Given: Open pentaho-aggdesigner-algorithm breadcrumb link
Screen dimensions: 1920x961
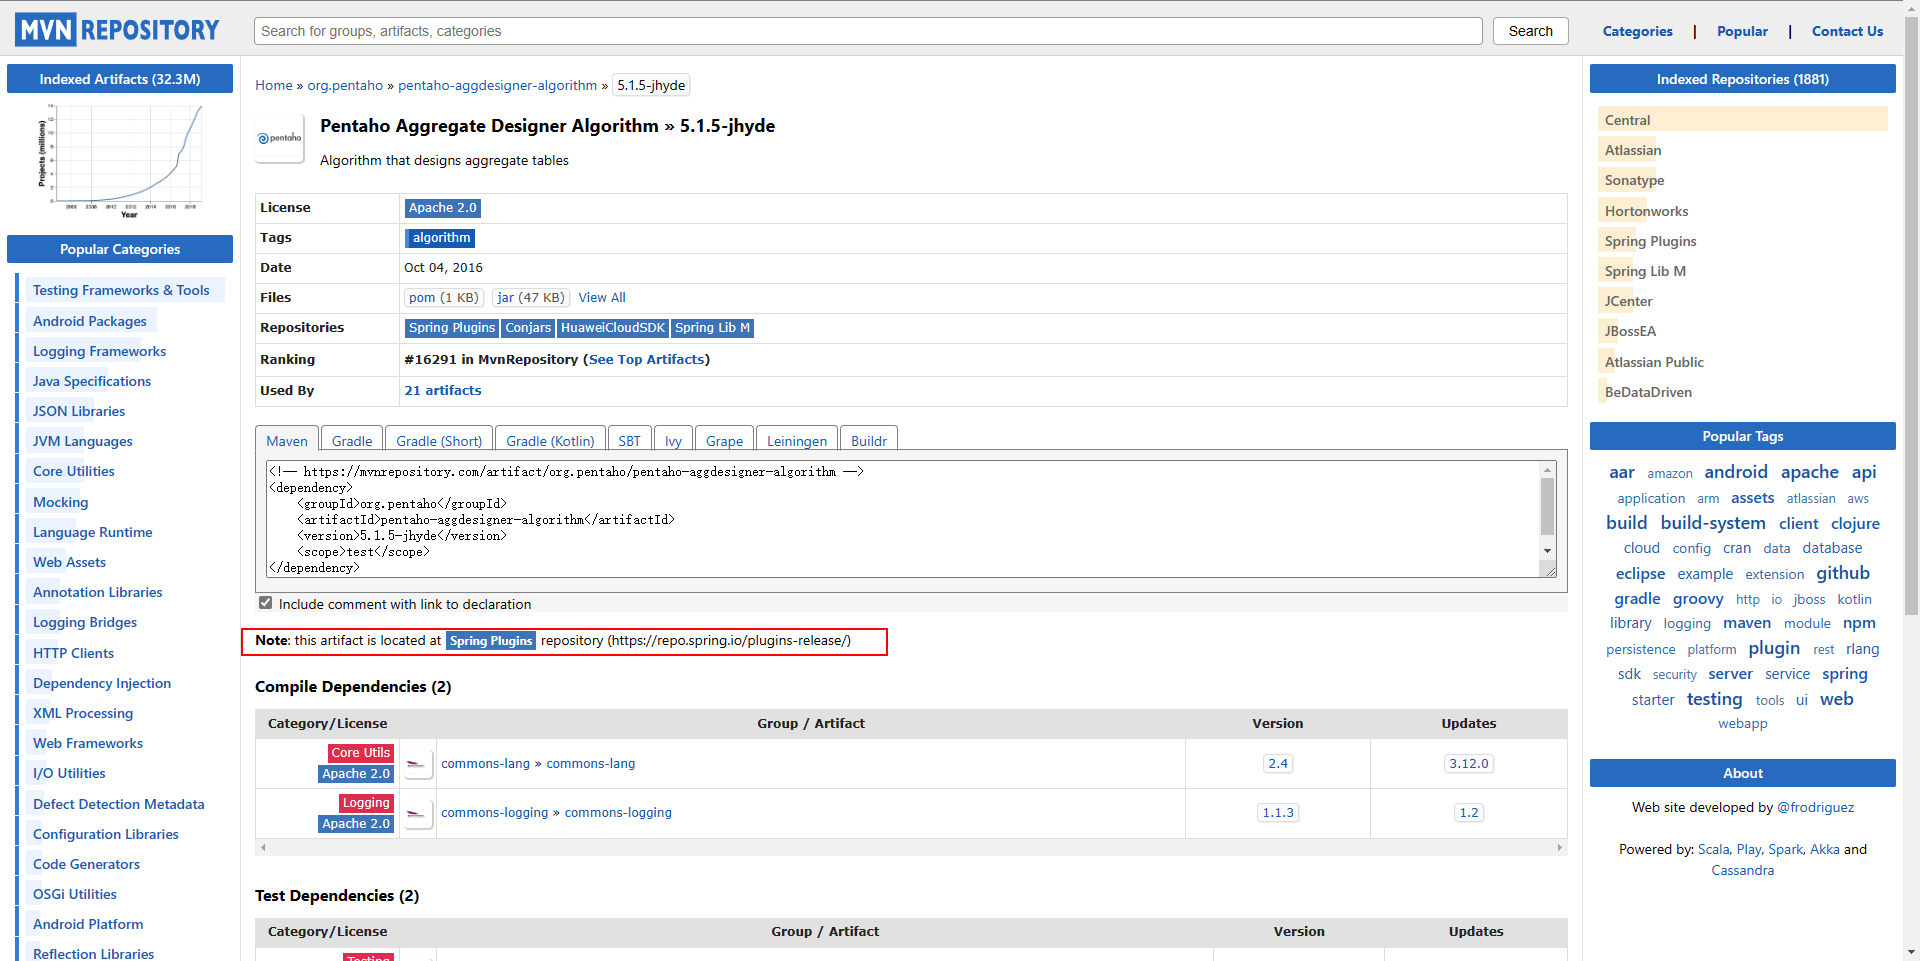Looking at the screenshot, I should point(497,85).
